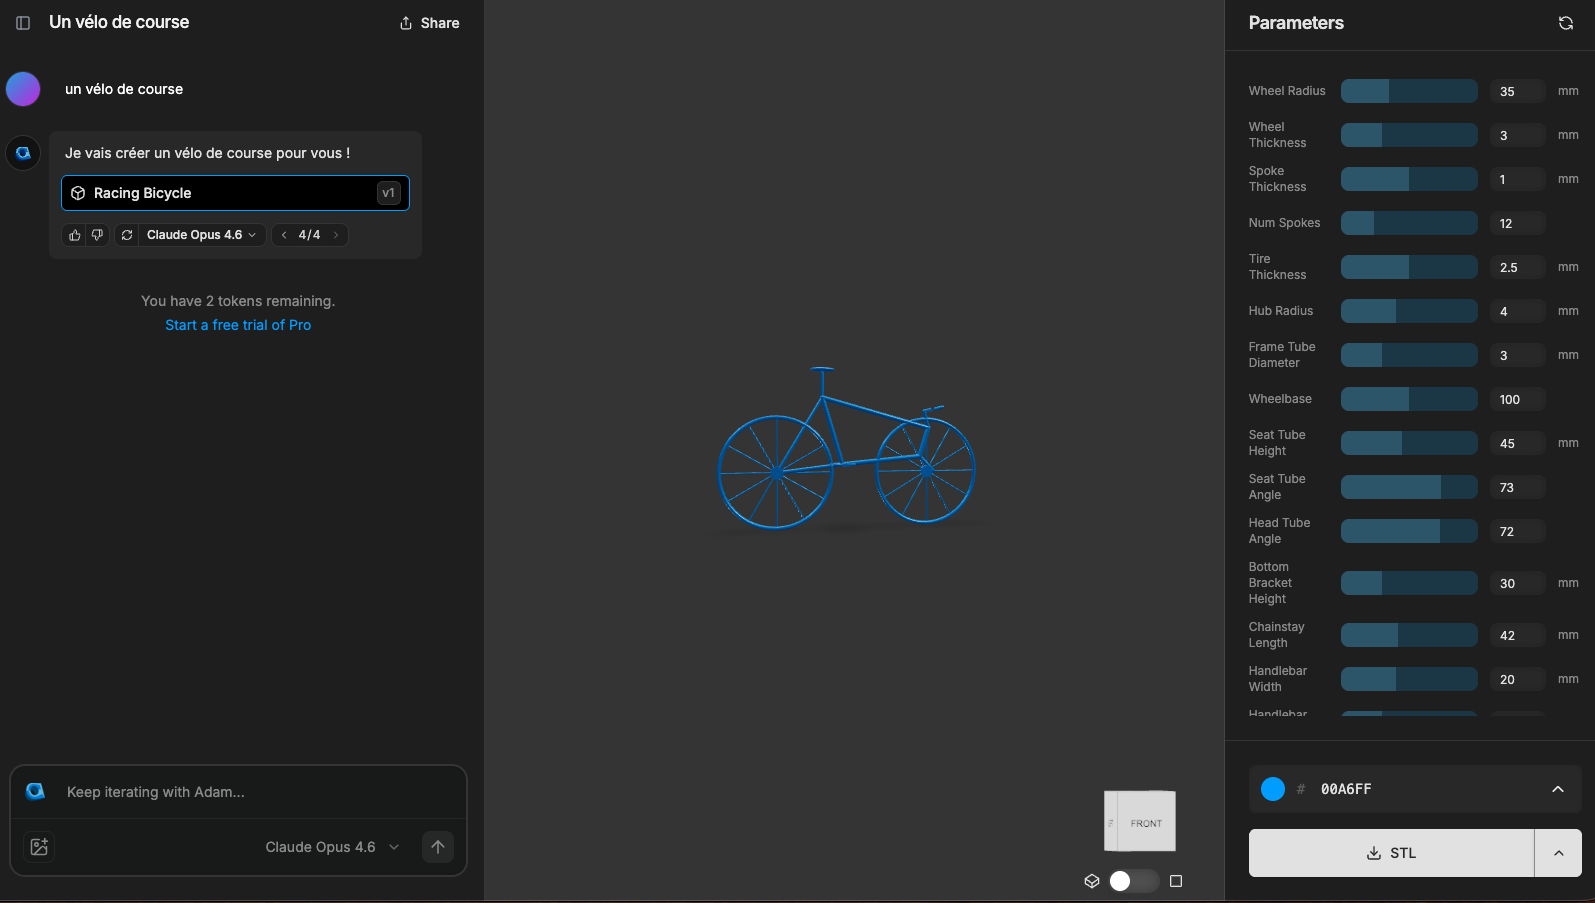The height and width of the screenshot is (903, 1595).
Task: Click the thumbs up feedback icon
Action: click(74, 235)
